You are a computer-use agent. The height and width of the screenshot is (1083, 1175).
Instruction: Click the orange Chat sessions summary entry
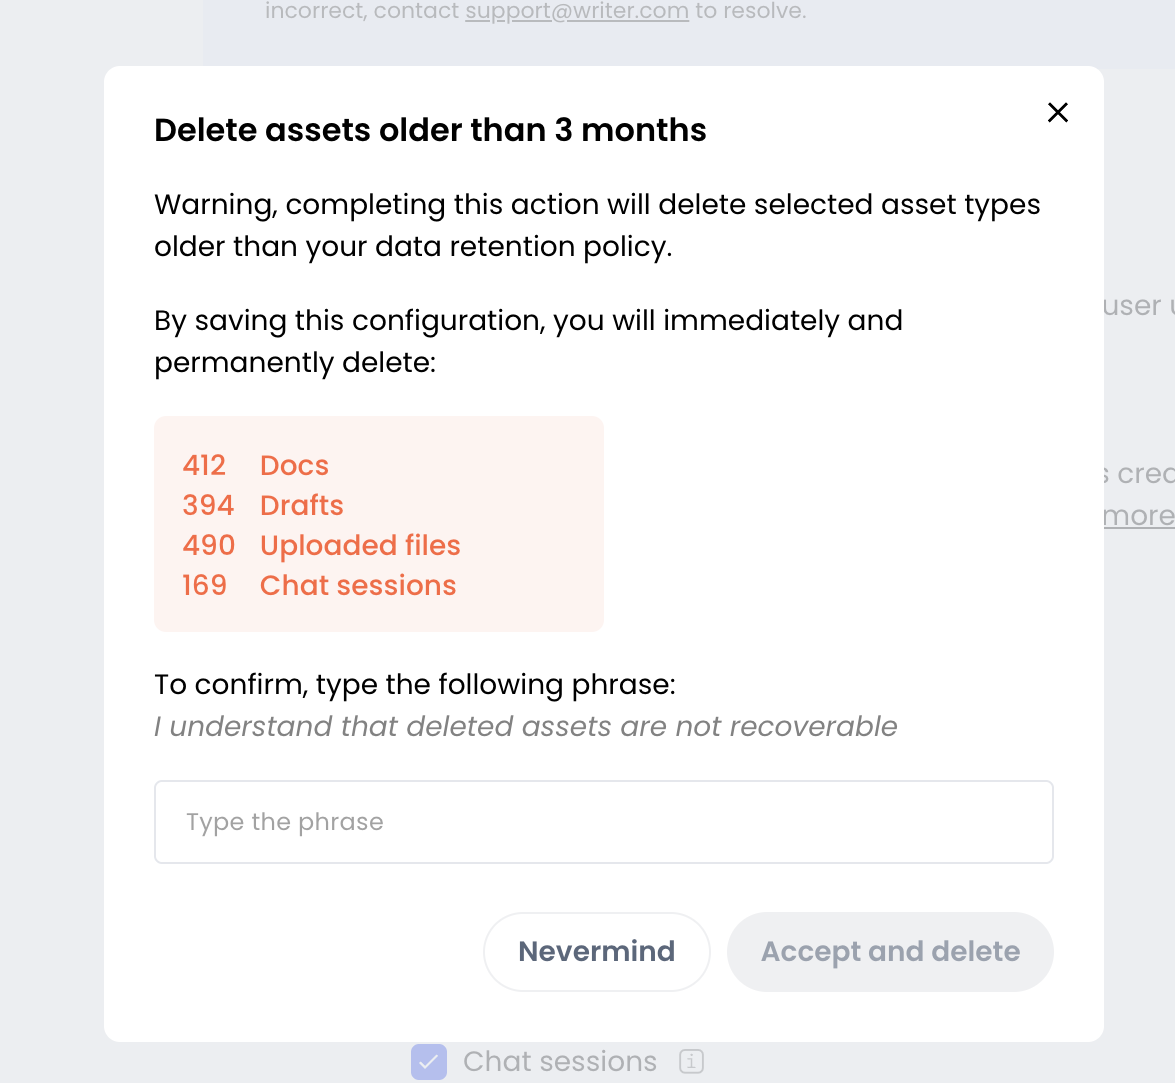[x=358, y=586]
